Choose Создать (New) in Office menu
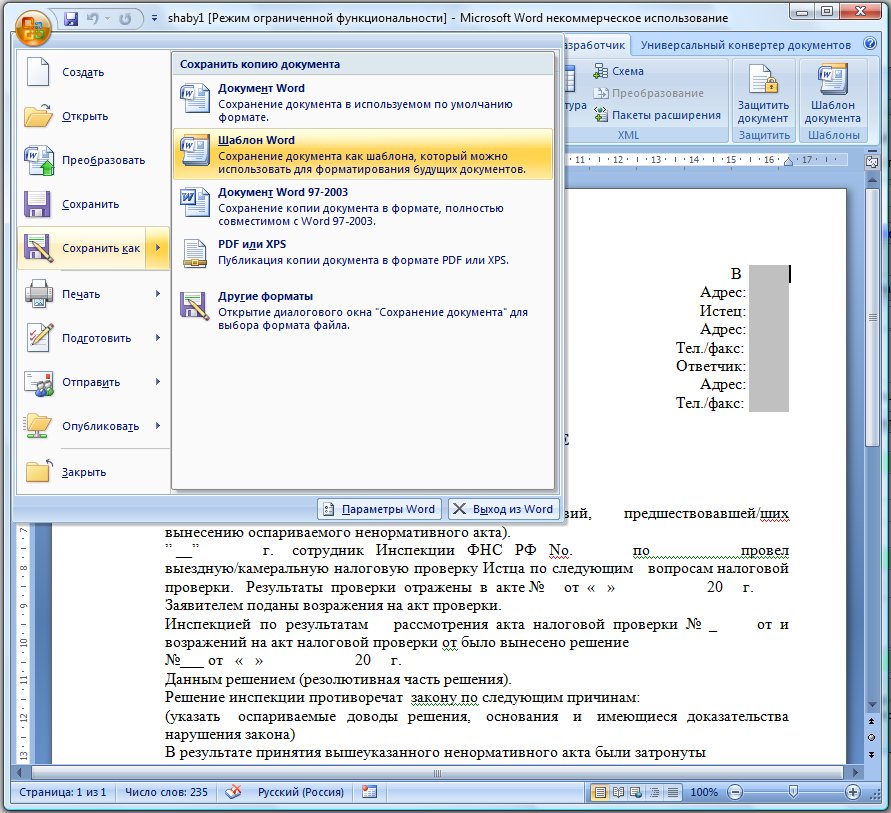 tap(93, 72)
